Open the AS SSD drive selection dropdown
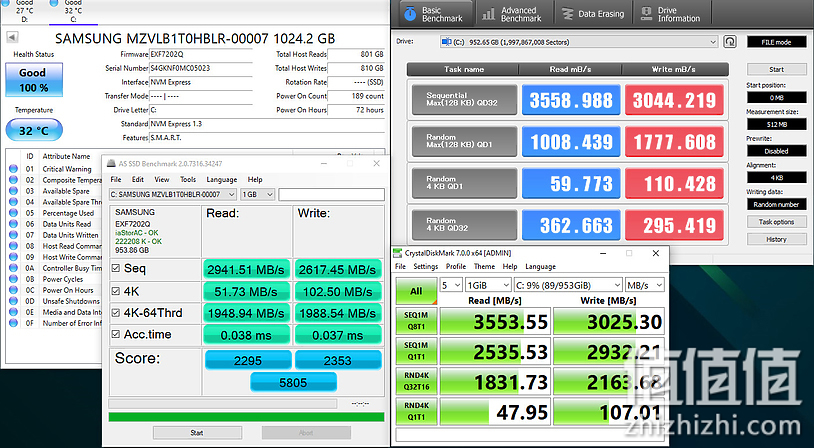 (173, 194)
